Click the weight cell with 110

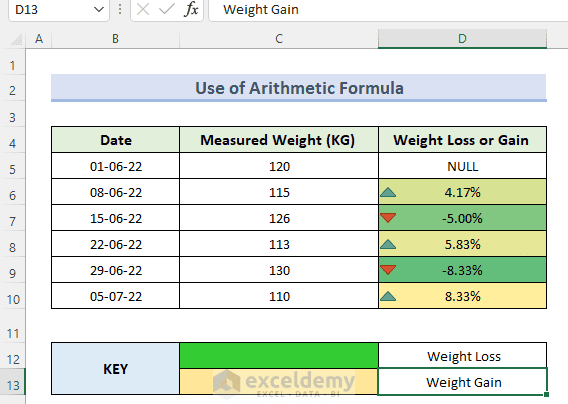(x=279, y=296)
